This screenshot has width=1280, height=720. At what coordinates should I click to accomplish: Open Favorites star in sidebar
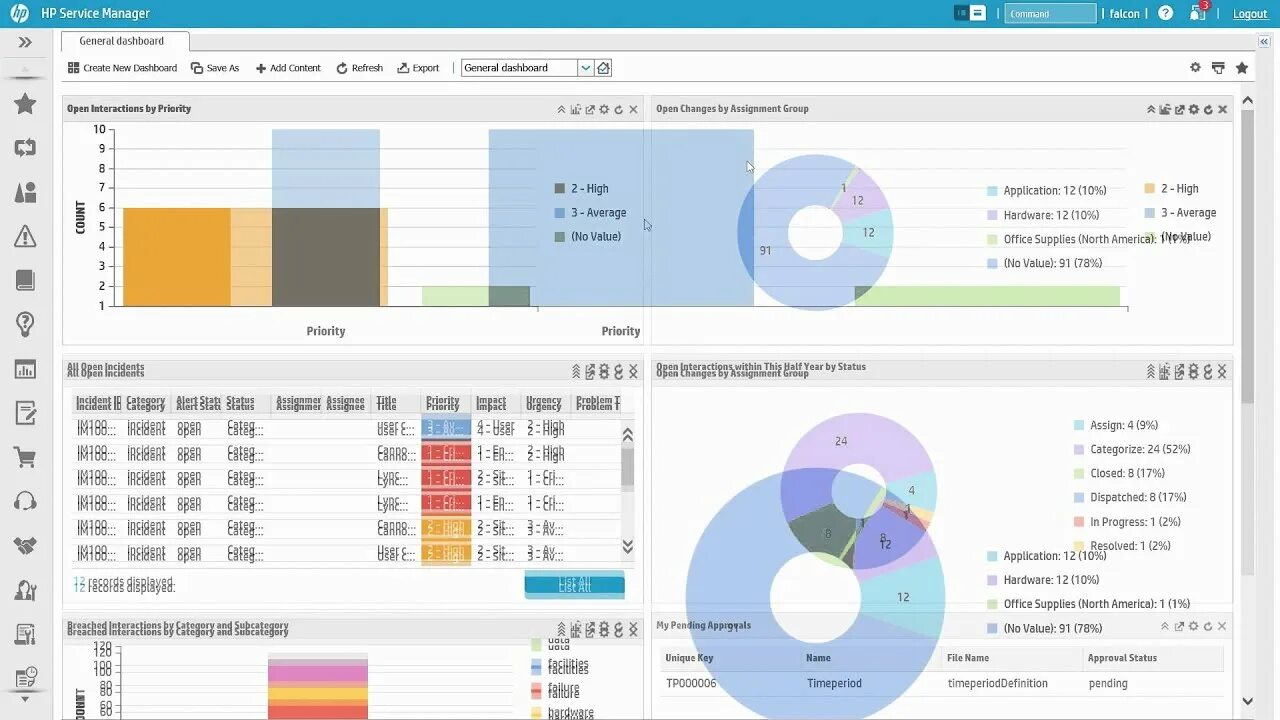coord(25,104)
